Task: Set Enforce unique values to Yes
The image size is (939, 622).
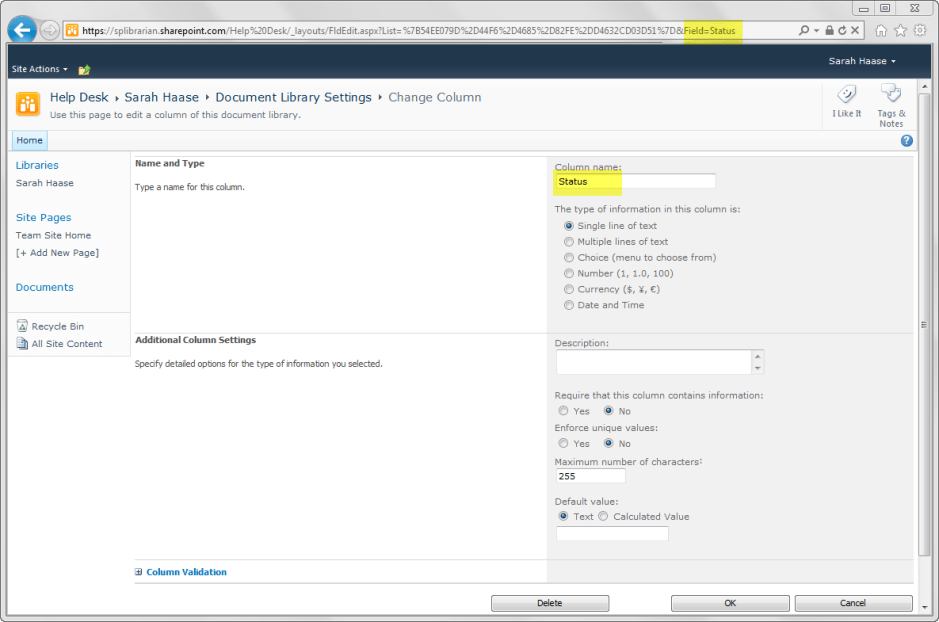Action: point(563,444)
